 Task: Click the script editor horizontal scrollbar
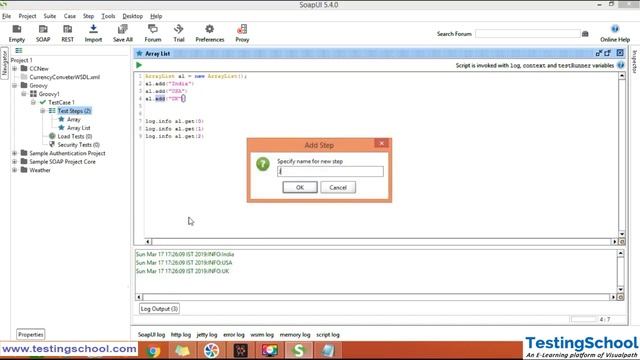coord(381,242)
